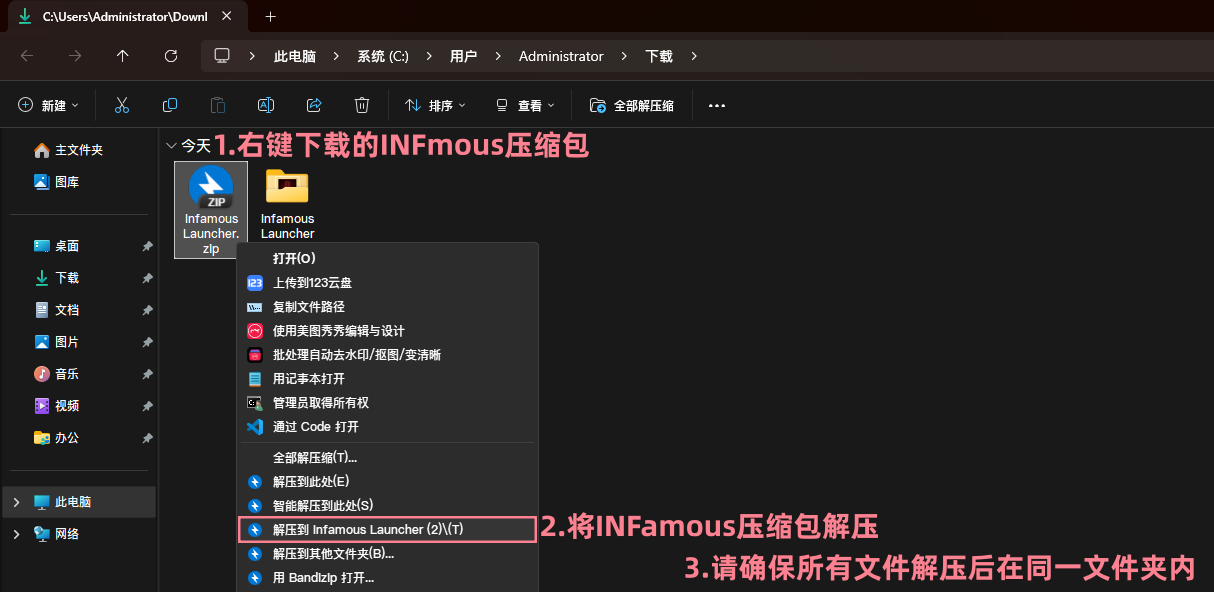This screenshot has width=1214, height=592.
Task: Click 此电脑 in breadcrumb path
Action: point(295,56)
